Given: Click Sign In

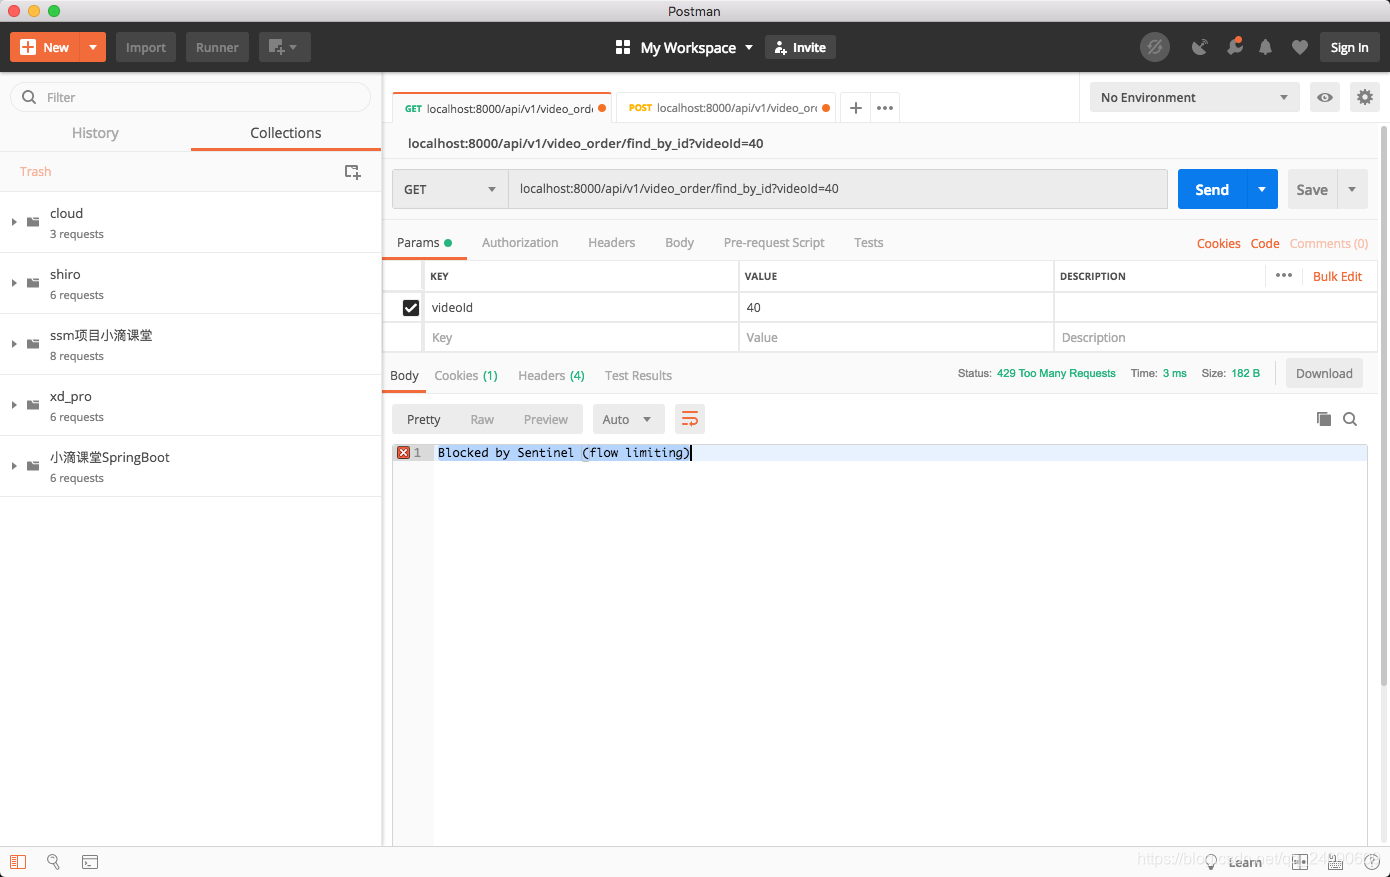Looking at the screenshot, I should click(1349, 47).
